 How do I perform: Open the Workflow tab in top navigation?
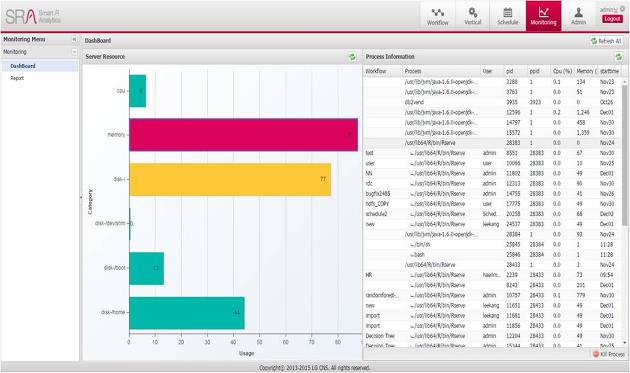438,16
